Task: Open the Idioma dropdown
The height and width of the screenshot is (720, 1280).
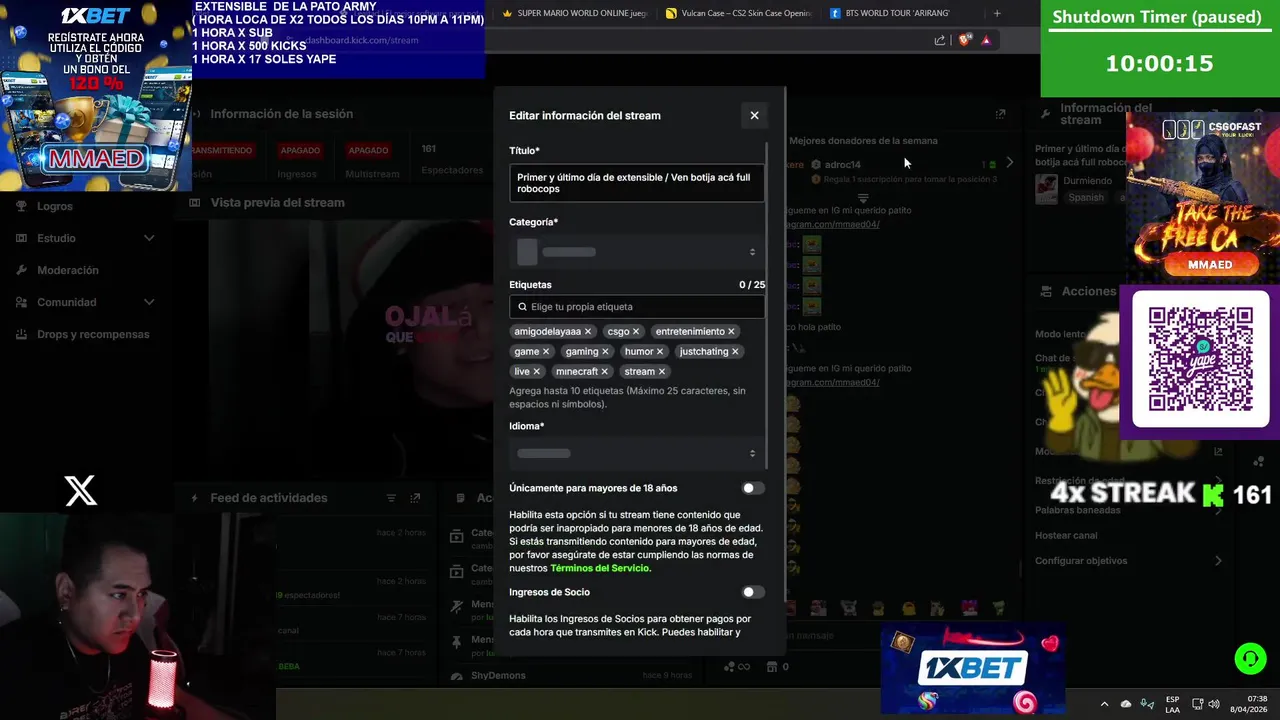Action: tap(636, 453)
